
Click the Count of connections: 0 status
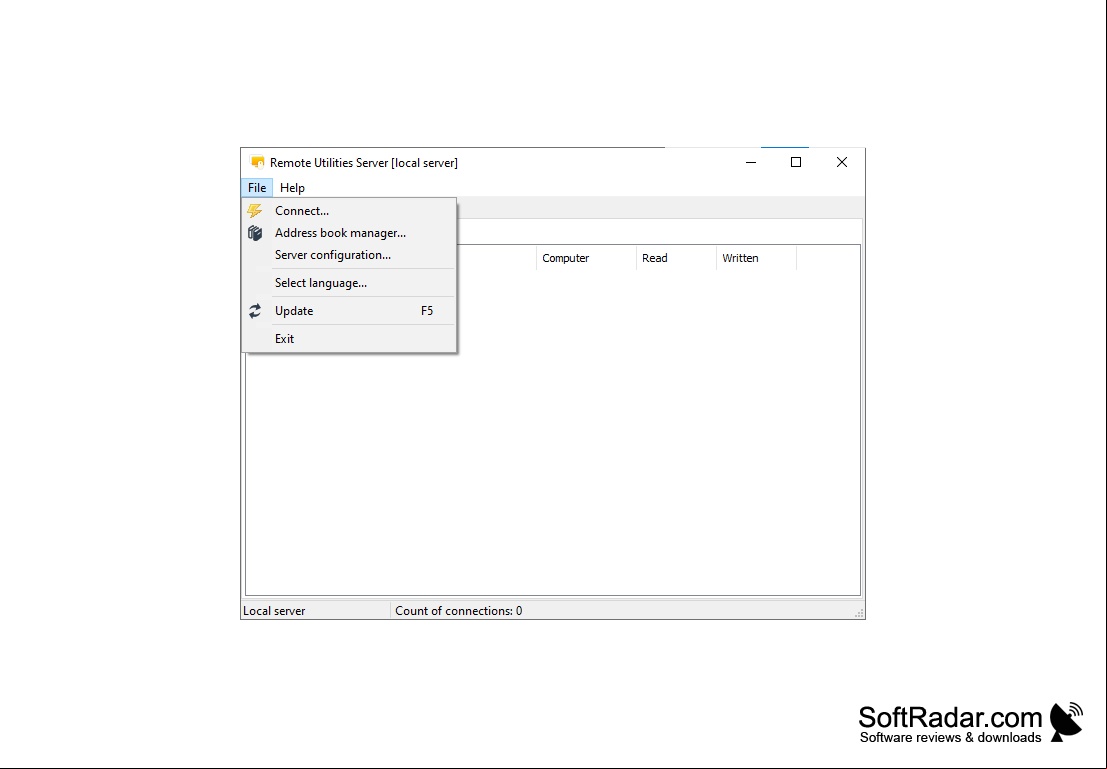(459, 611)
